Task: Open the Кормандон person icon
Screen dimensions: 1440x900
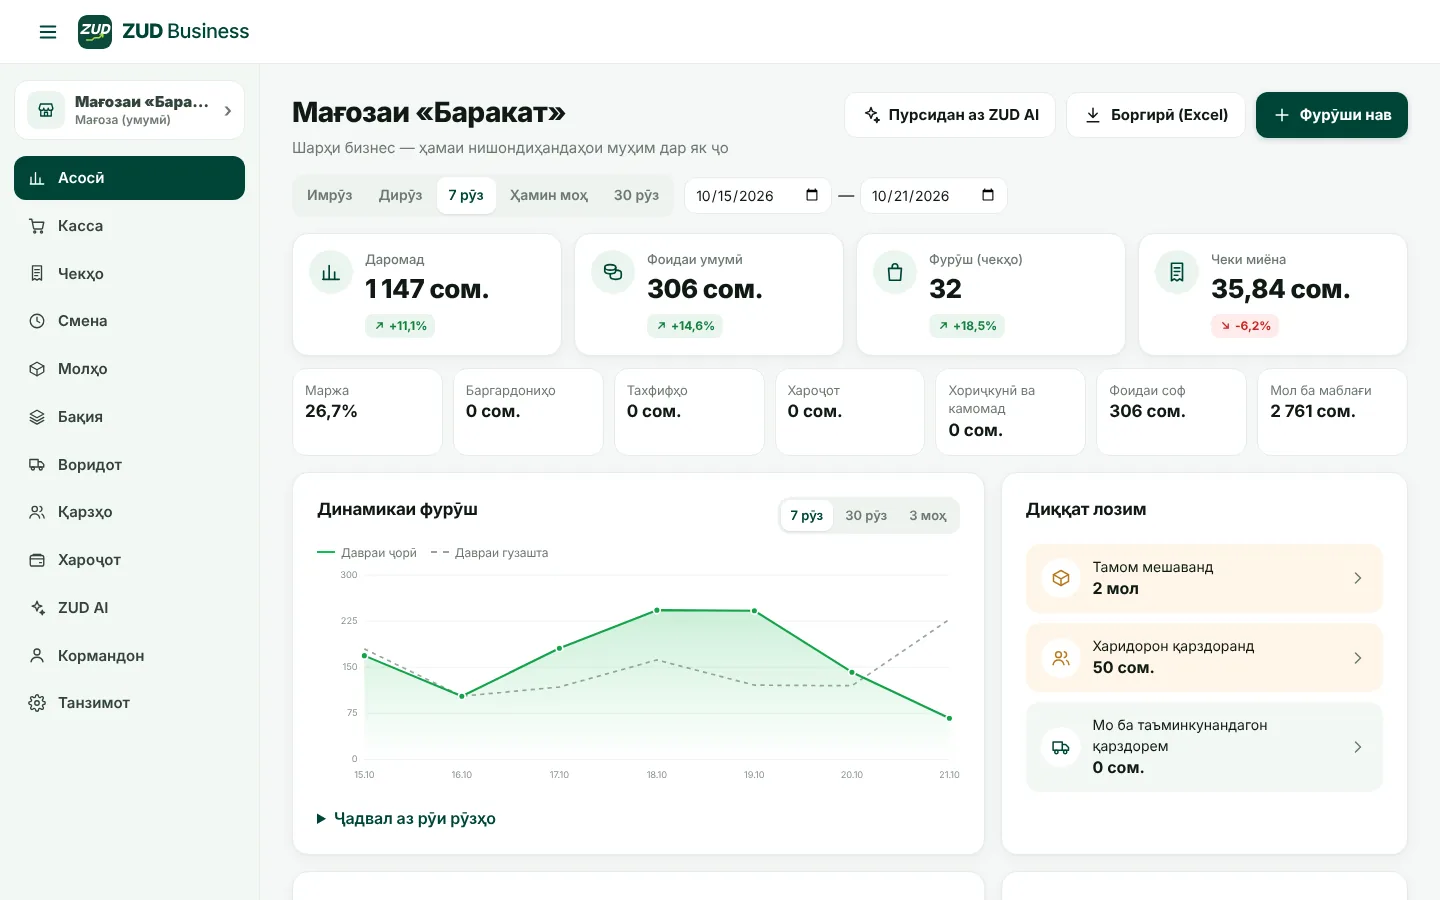Action: tap(37, 655)
